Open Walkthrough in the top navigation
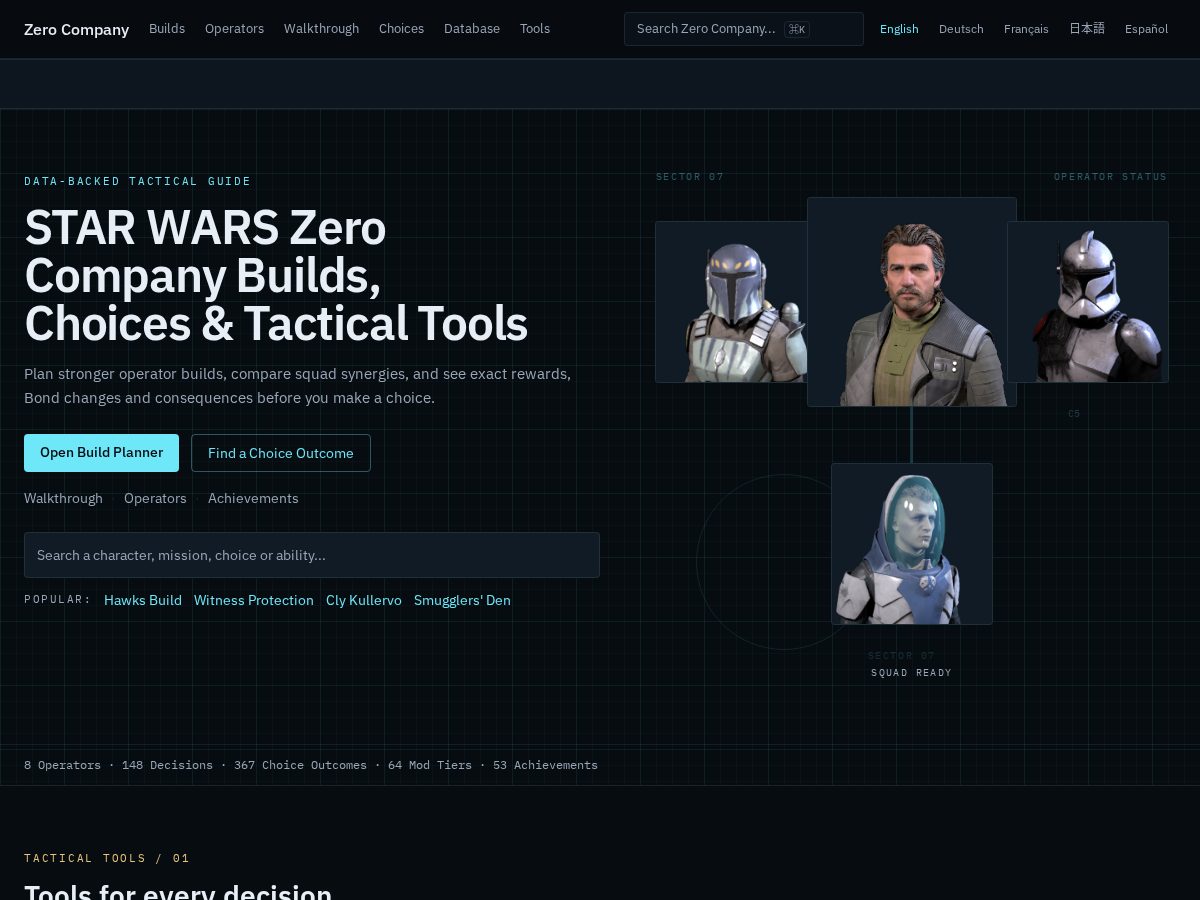 tap(321, 29)
